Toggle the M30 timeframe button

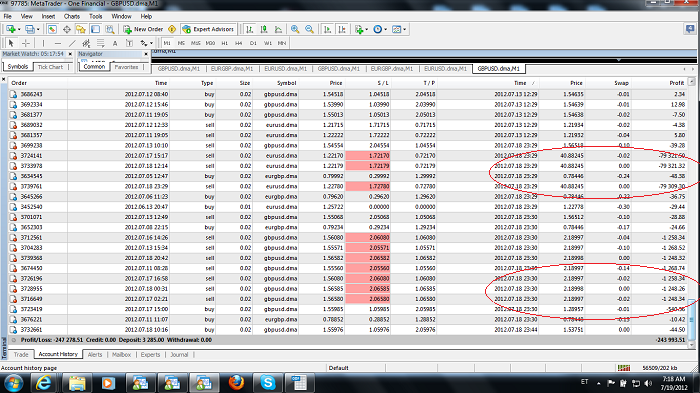click(210, 43)
